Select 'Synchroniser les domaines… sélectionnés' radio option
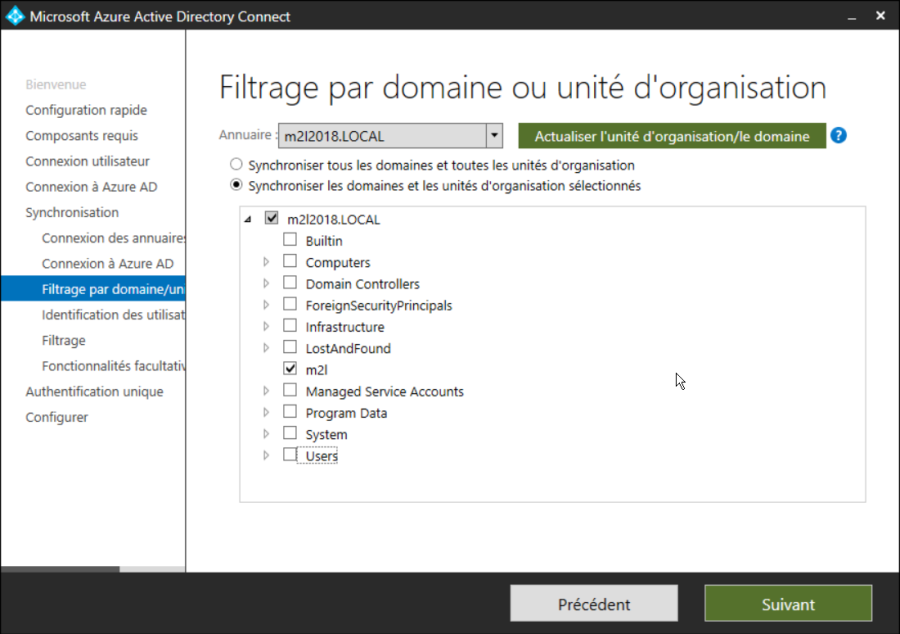 (x=236, y=185)
